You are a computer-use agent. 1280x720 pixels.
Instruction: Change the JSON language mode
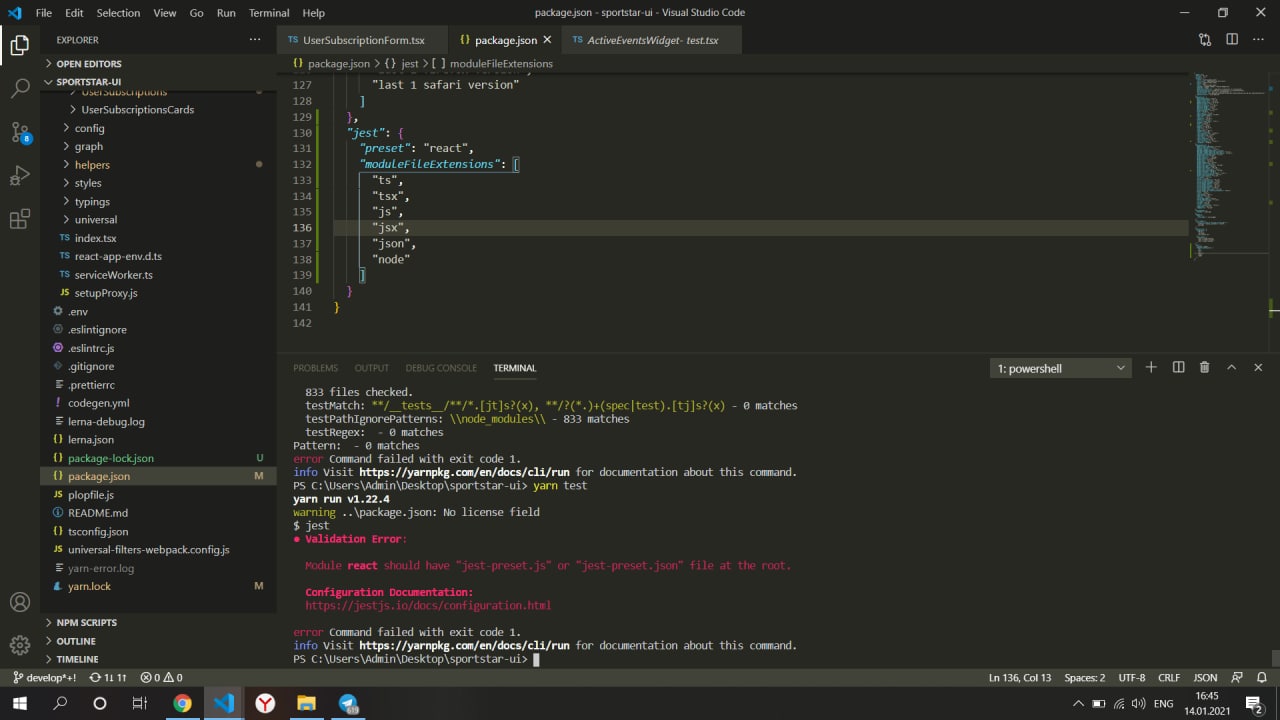[1205, 677]
